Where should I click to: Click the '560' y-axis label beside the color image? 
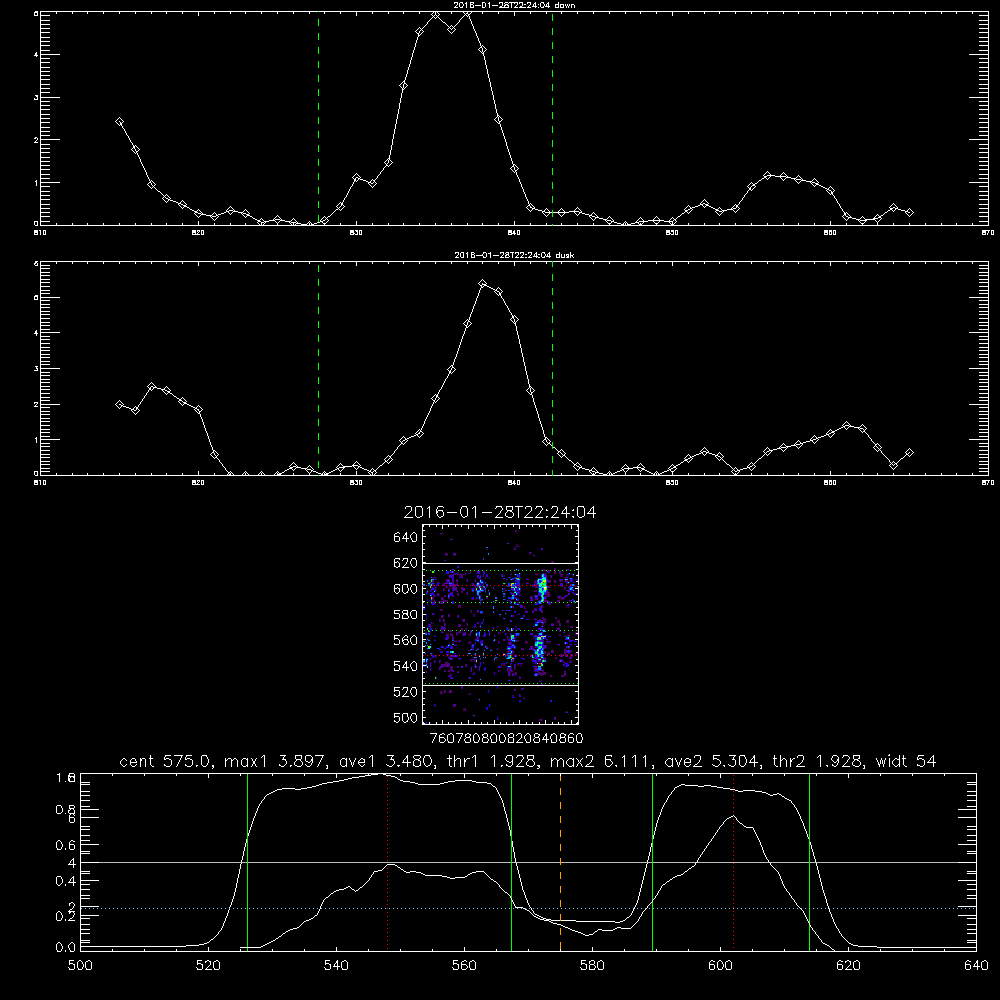[406, 640]
